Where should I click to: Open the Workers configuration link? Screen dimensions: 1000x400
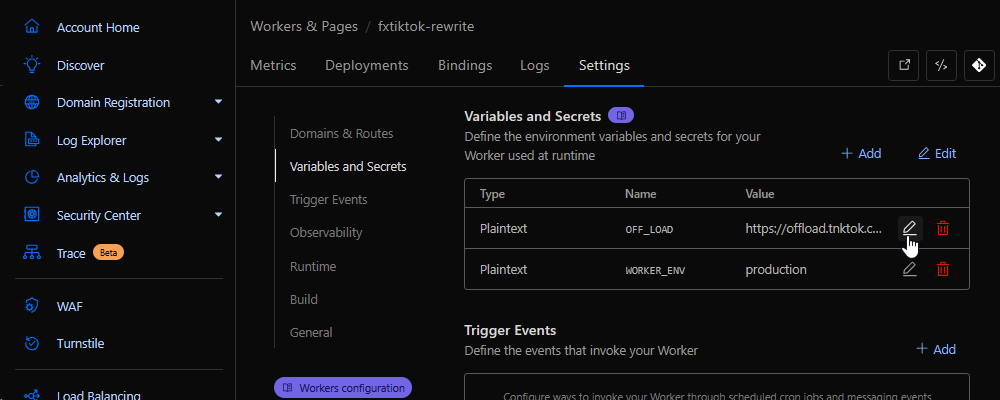click(x=343, y=388)
